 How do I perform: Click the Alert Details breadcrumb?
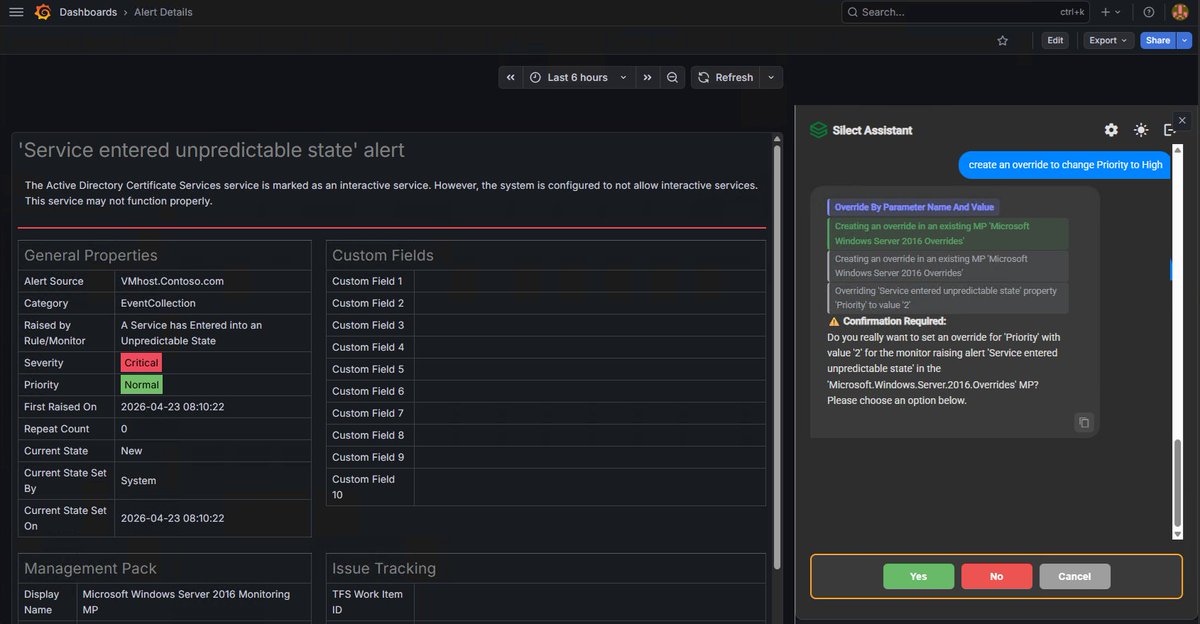(164, 12)
